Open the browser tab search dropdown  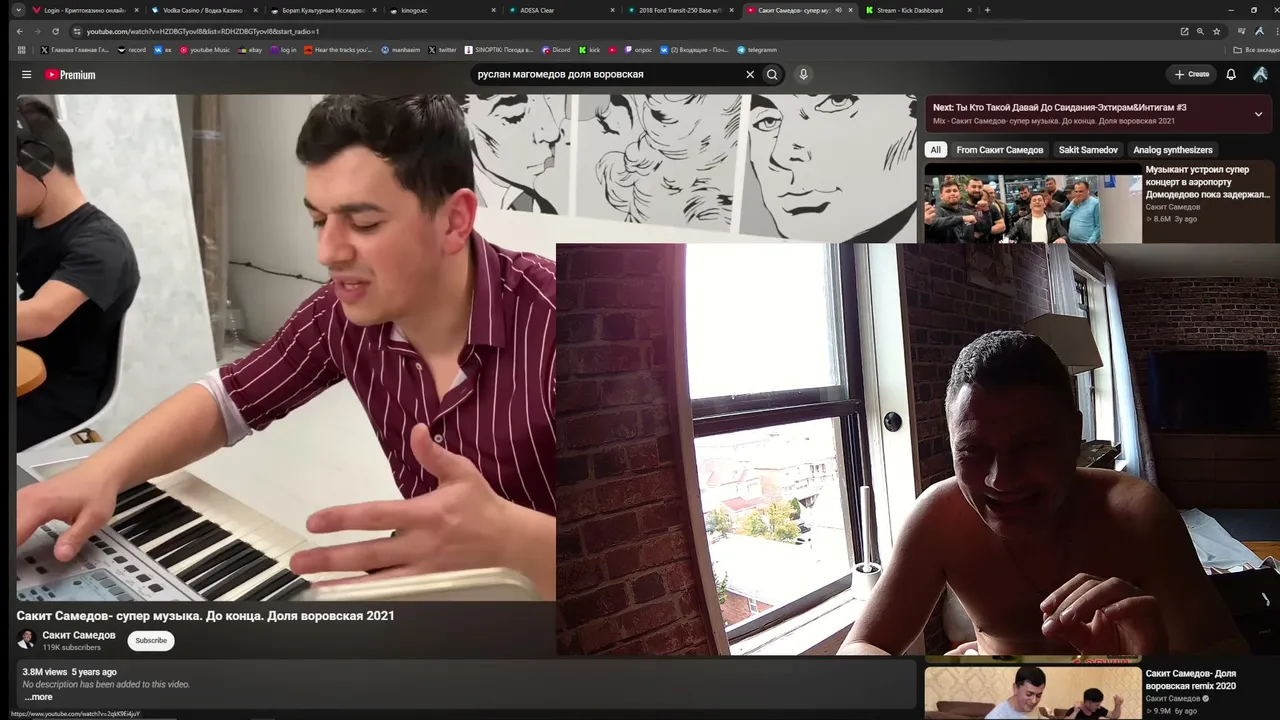(x=18, y=10)
